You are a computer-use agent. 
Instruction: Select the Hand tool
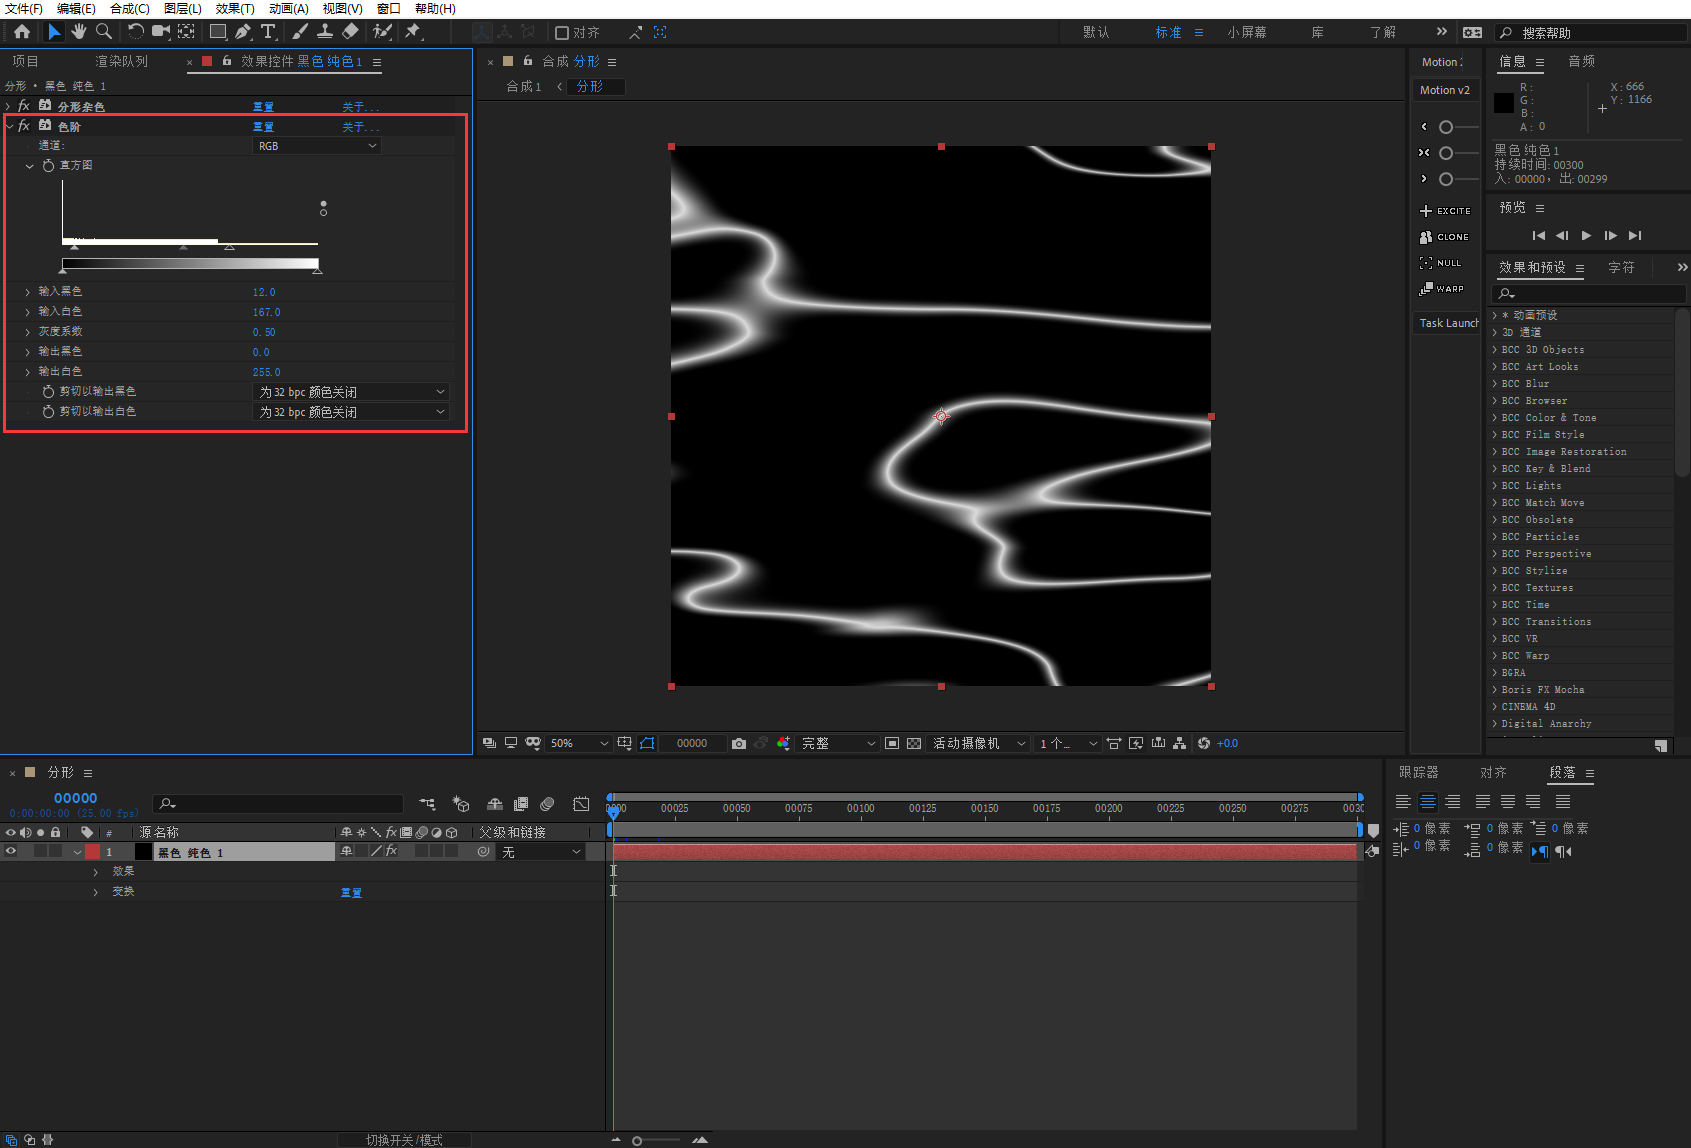point(79,32)
